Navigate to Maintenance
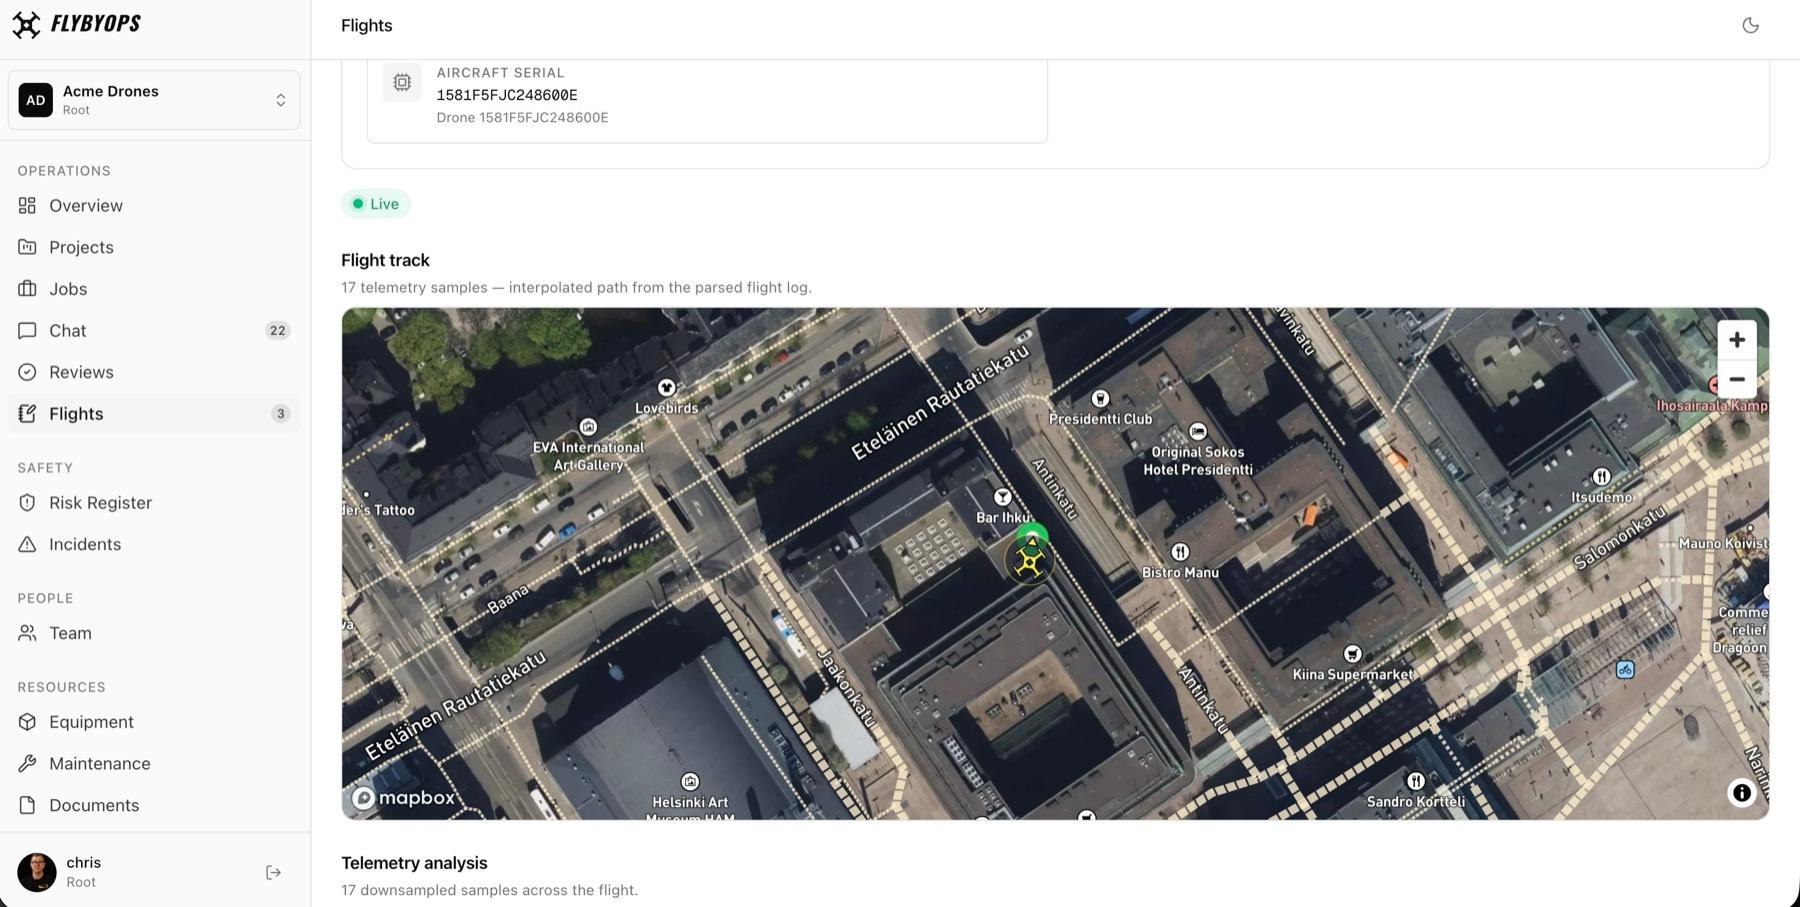 154,763
